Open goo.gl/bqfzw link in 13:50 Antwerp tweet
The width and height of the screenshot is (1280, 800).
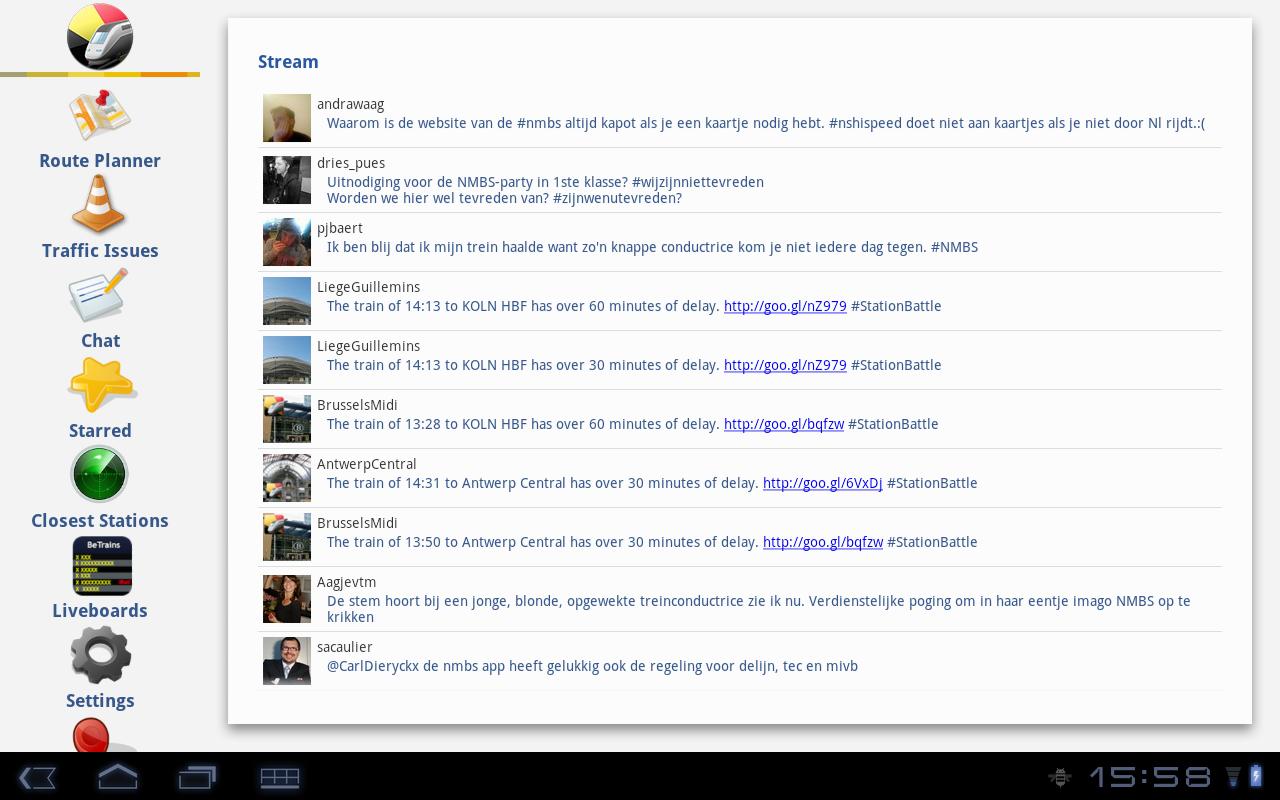click(823, 542)
